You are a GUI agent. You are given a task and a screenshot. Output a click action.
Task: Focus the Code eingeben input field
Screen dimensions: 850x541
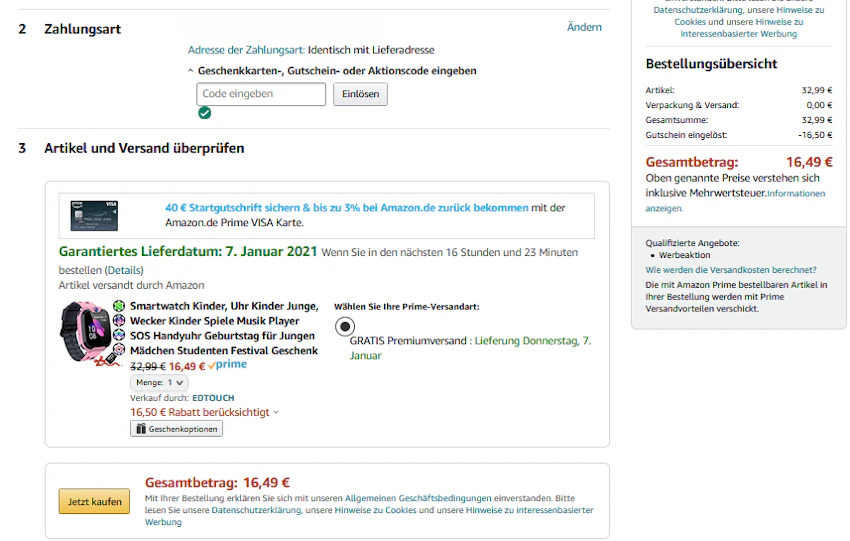[261, 94]
